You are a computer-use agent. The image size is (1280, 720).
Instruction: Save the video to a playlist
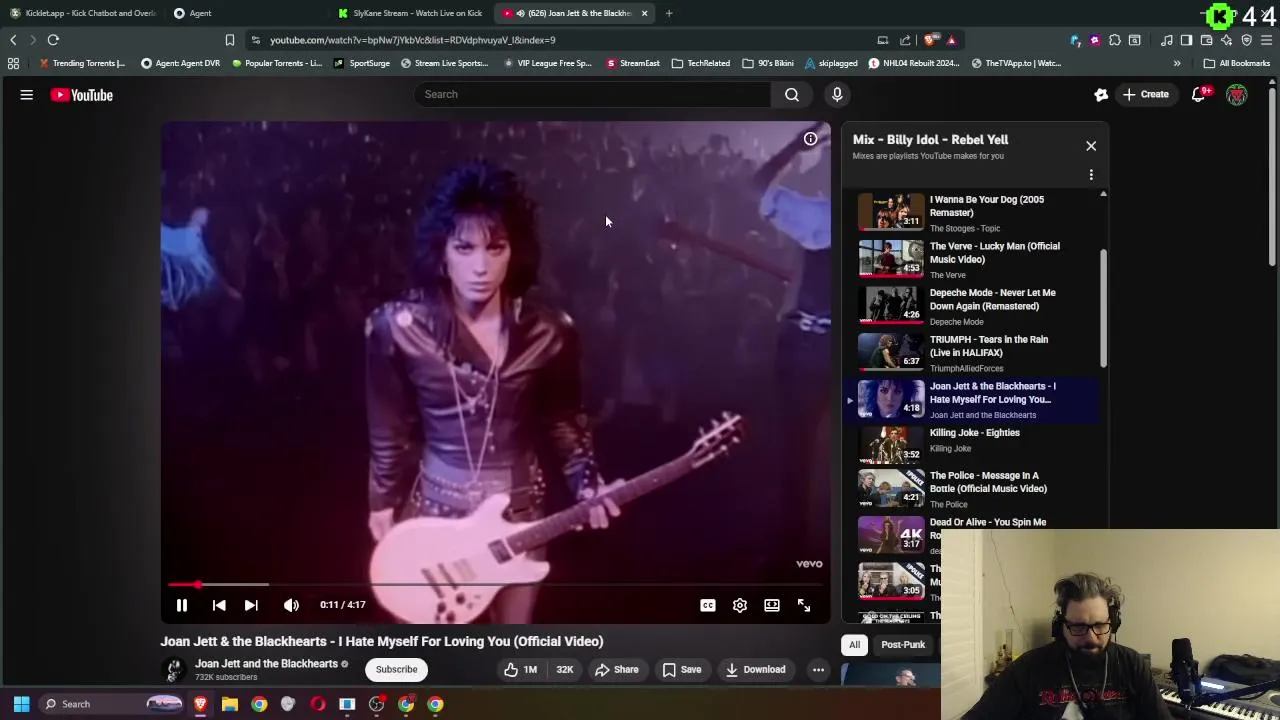682,670
